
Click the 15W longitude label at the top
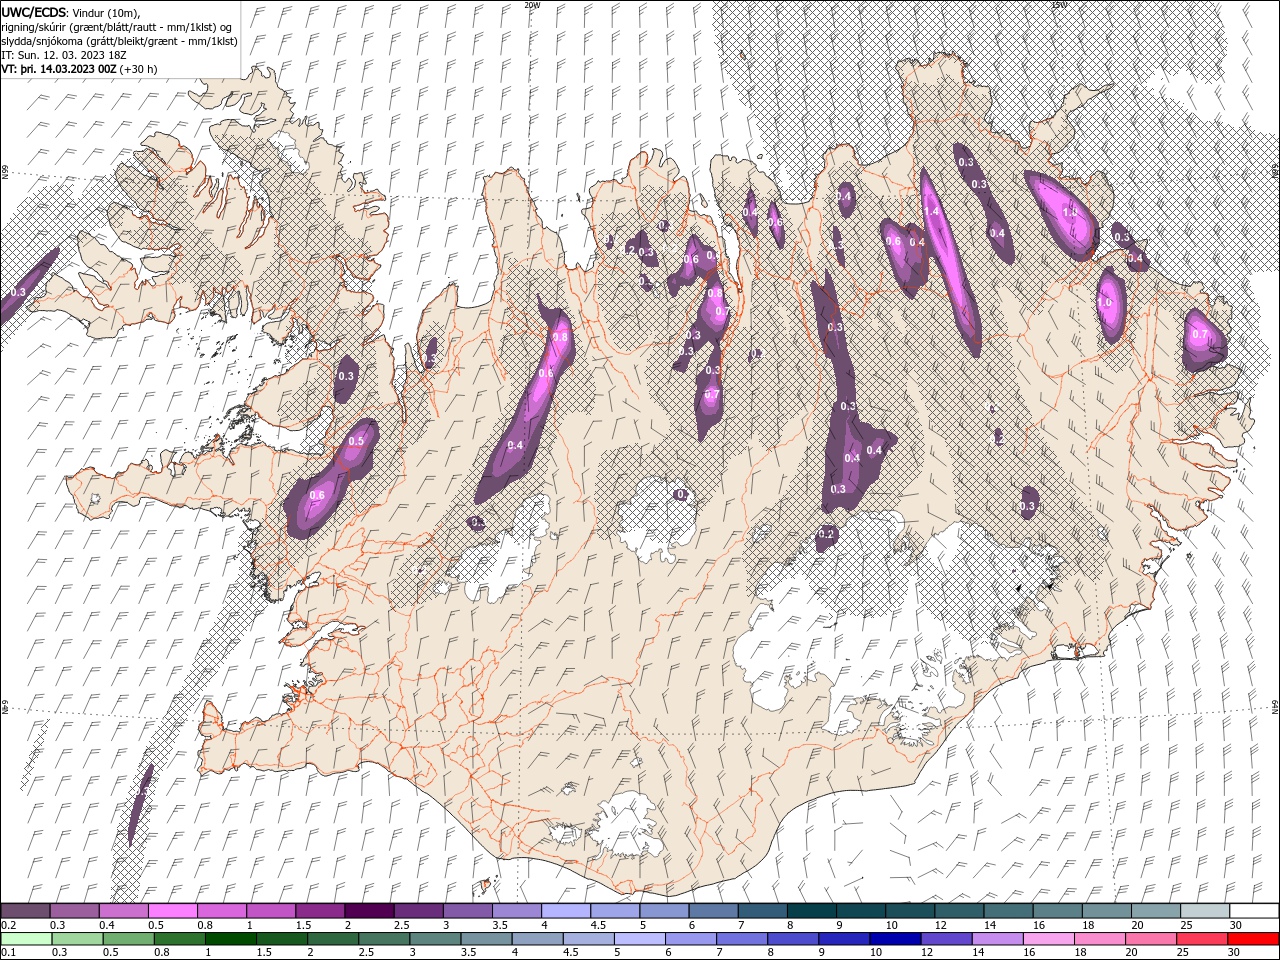(x=1059, y=5)
